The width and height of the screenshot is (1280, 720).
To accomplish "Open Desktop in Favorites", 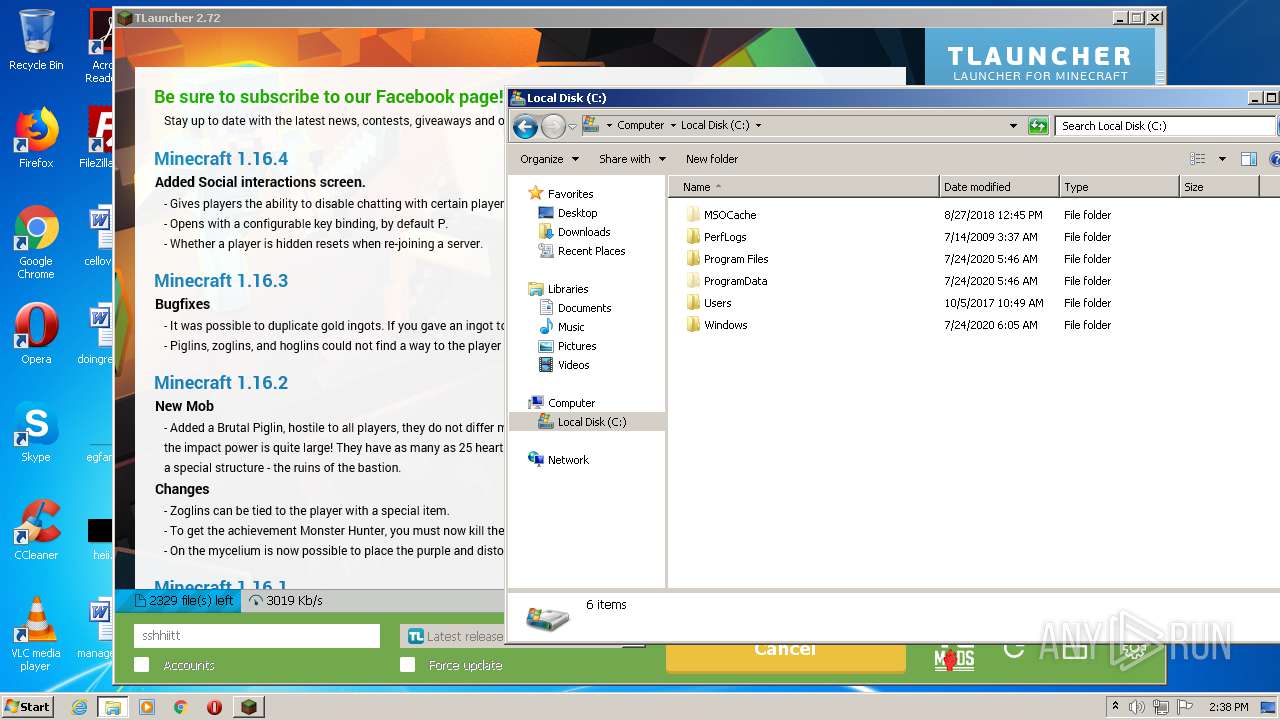I will tap(577, 213).
